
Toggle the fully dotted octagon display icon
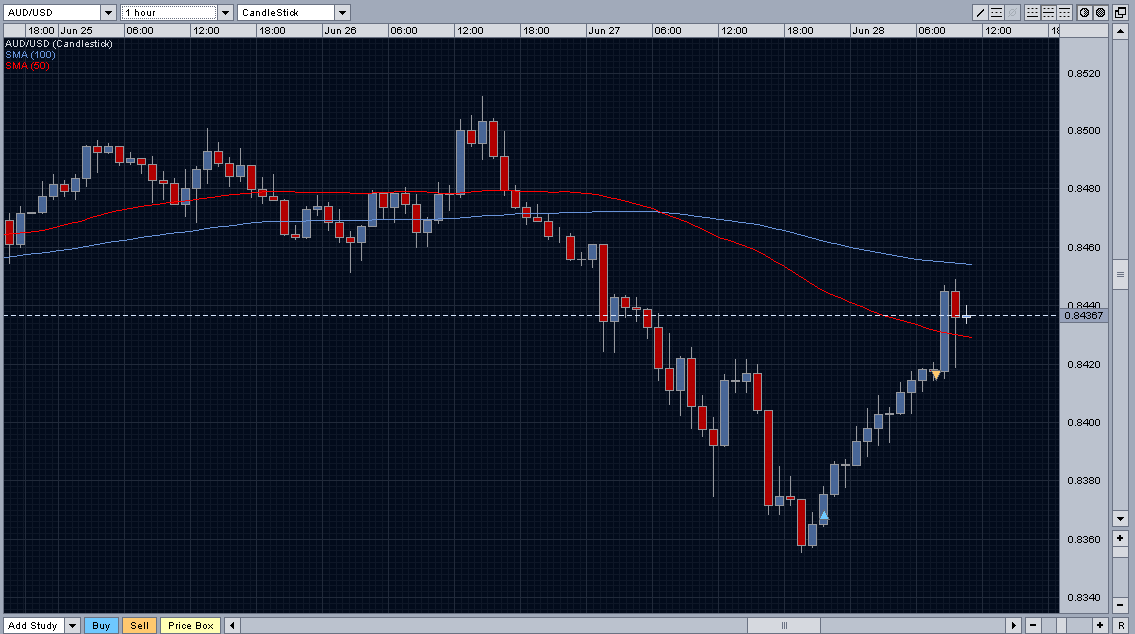pos(1100,12)
